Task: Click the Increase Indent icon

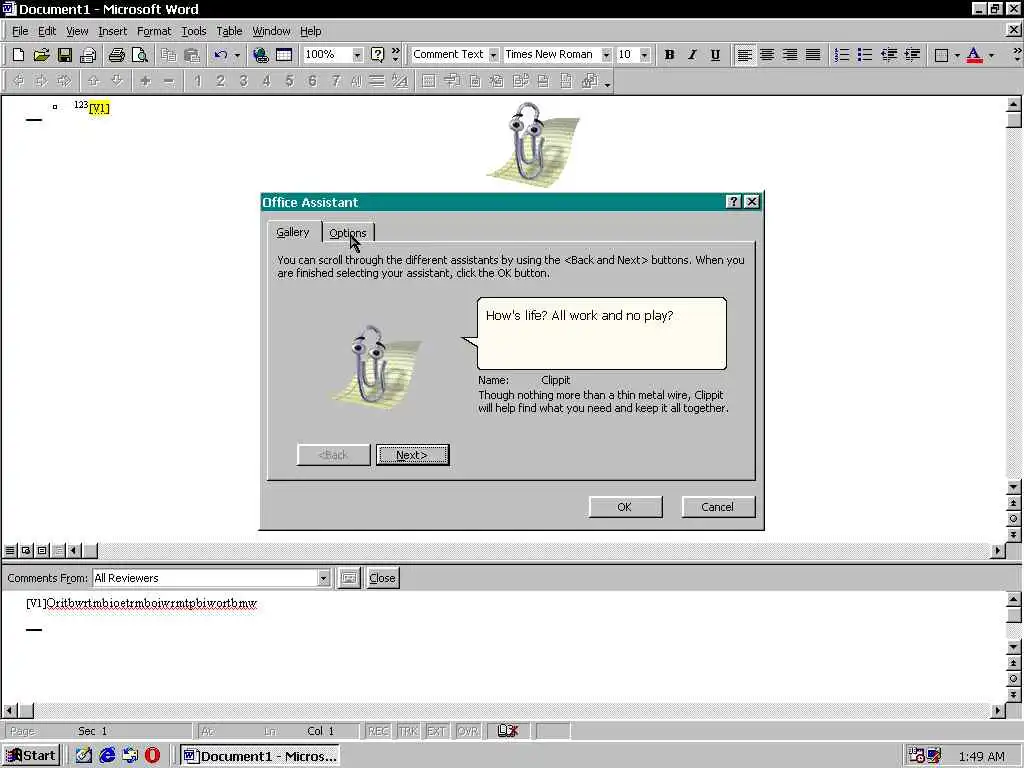Action: (912, 55)
